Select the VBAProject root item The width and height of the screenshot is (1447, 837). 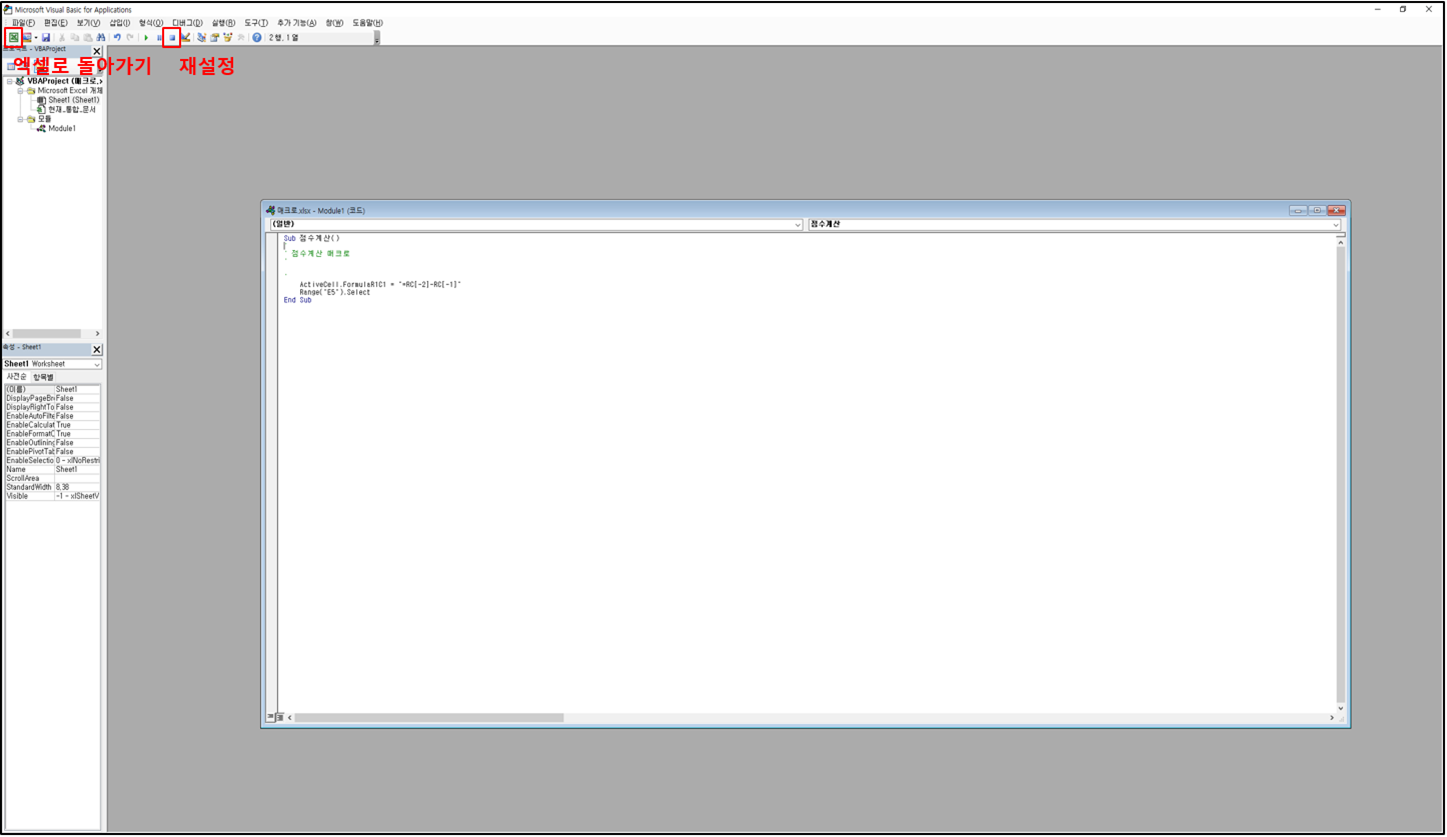[x=59, y=81]
